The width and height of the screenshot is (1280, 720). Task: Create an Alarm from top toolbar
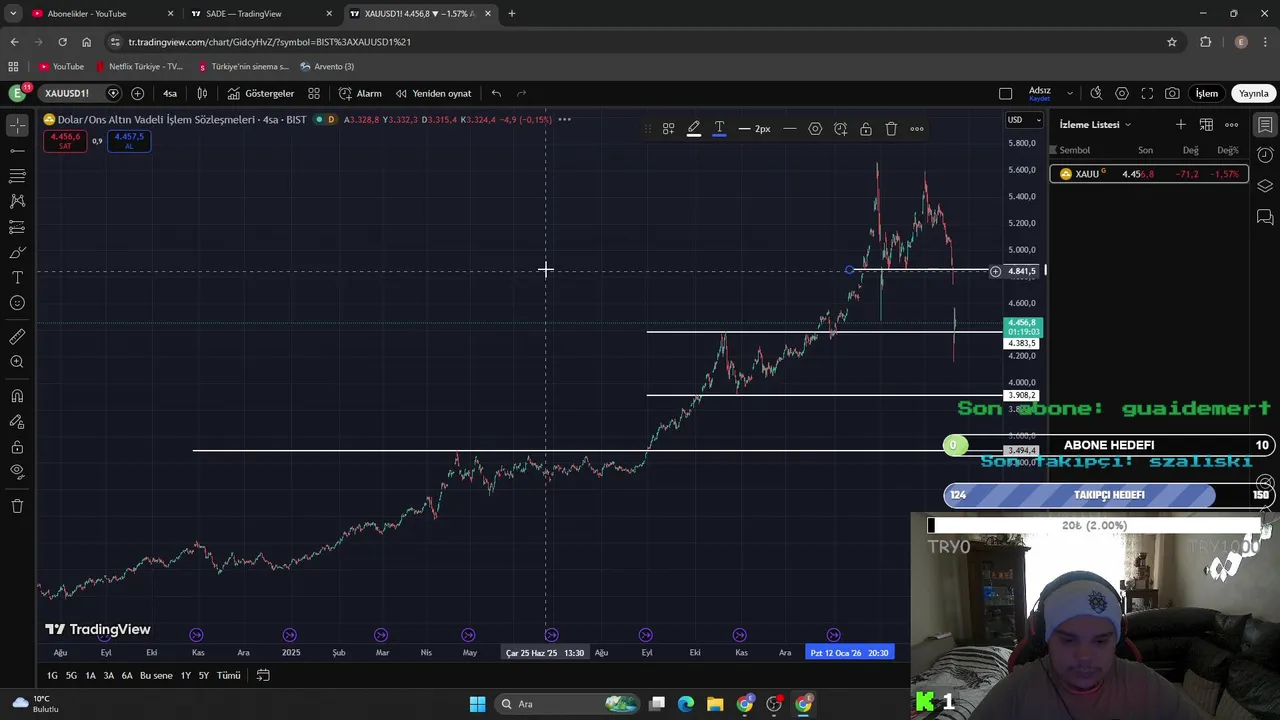pyautogui.click(x=360, y=93)
